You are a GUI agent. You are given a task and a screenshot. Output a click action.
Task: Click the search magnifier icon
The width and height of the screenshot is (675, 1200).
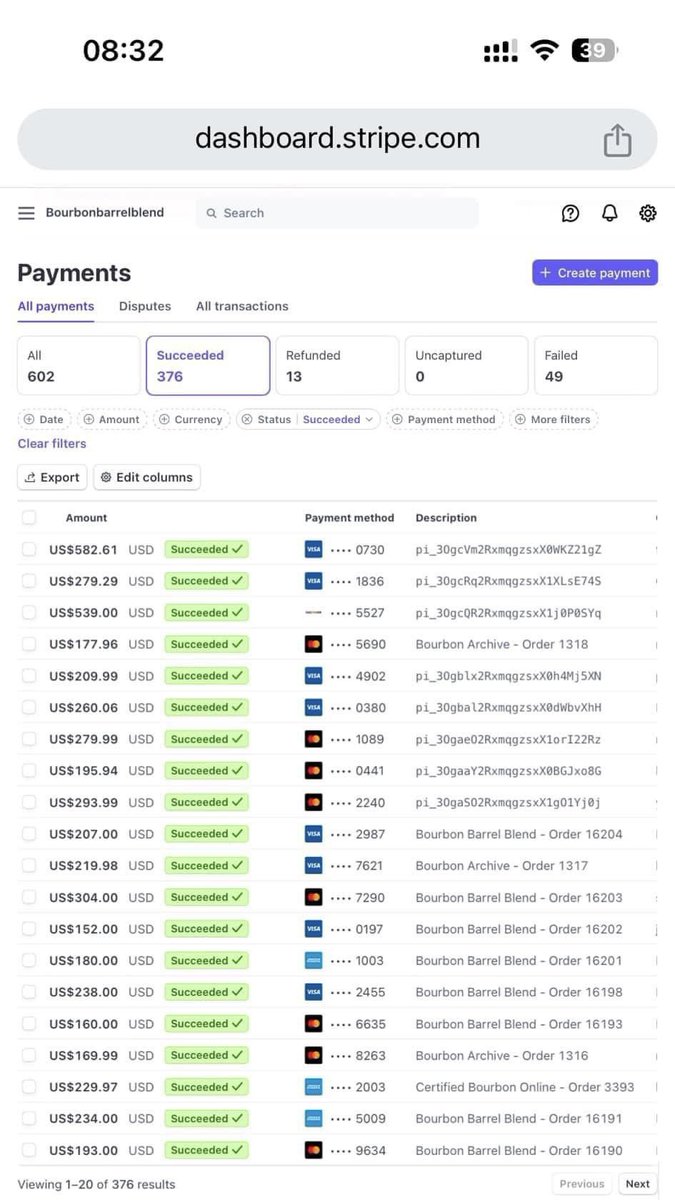point(211,213)
